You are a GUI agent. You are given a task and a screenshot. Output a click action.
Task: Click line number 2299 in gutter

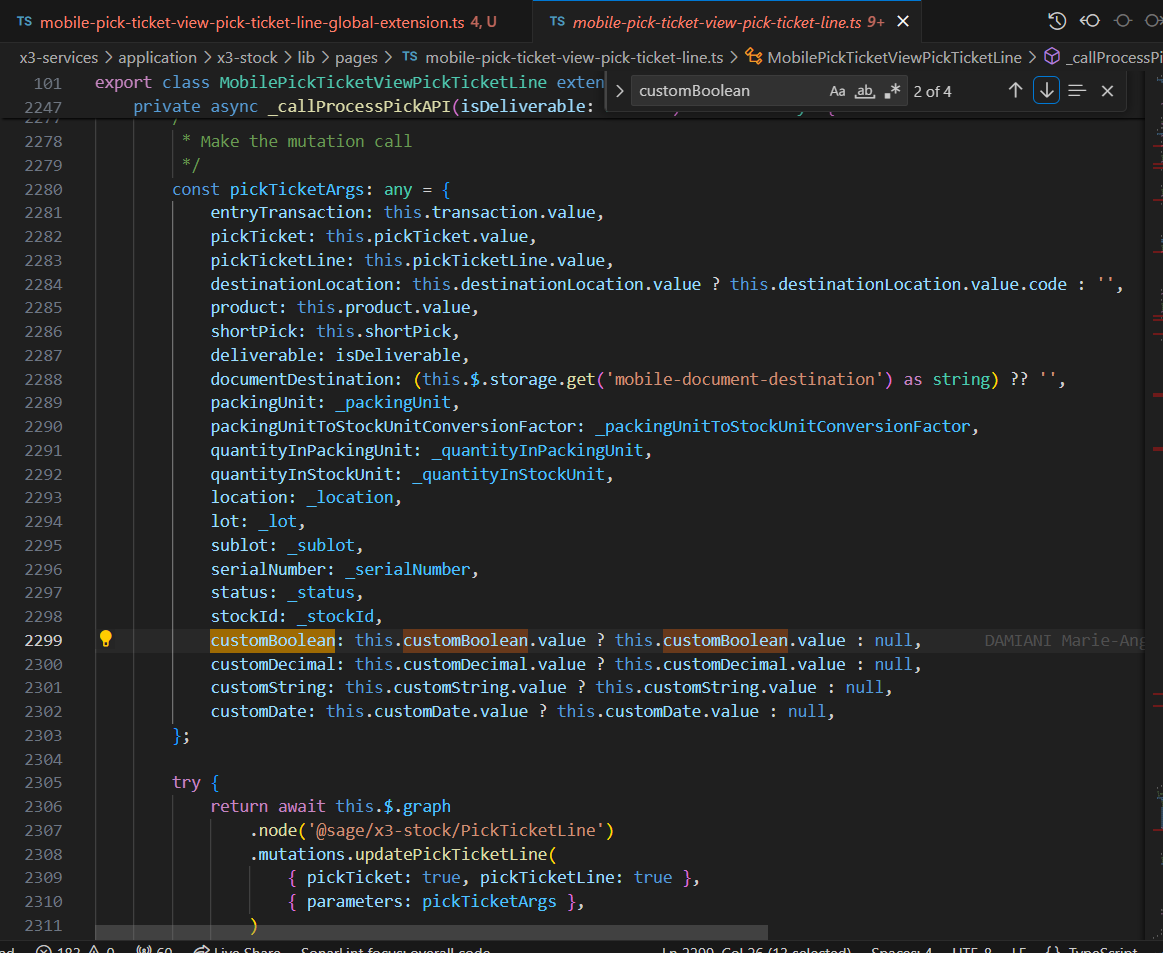tap(43, 640)
